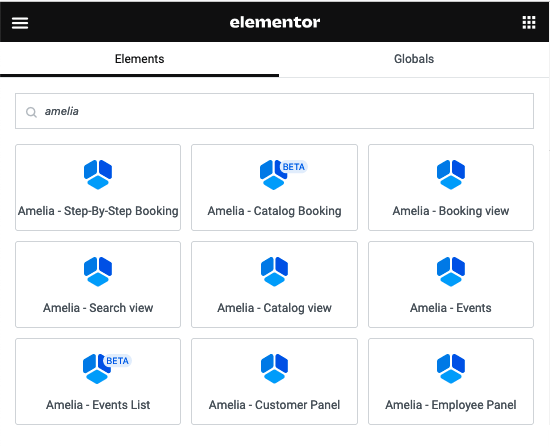Select the Amelia Search view widget icon
Viewport: 550px width, 447px height.
(x=98, y=271)
